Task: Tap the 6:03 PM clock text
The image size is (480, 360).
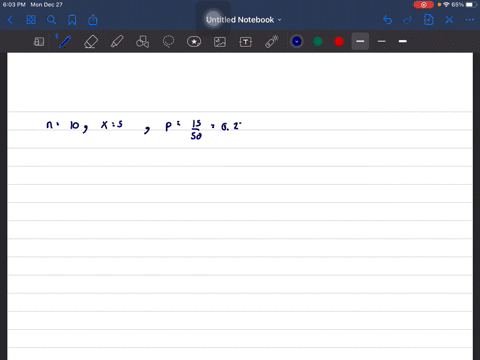Action: pyautogui.click(x=14, y=5)
